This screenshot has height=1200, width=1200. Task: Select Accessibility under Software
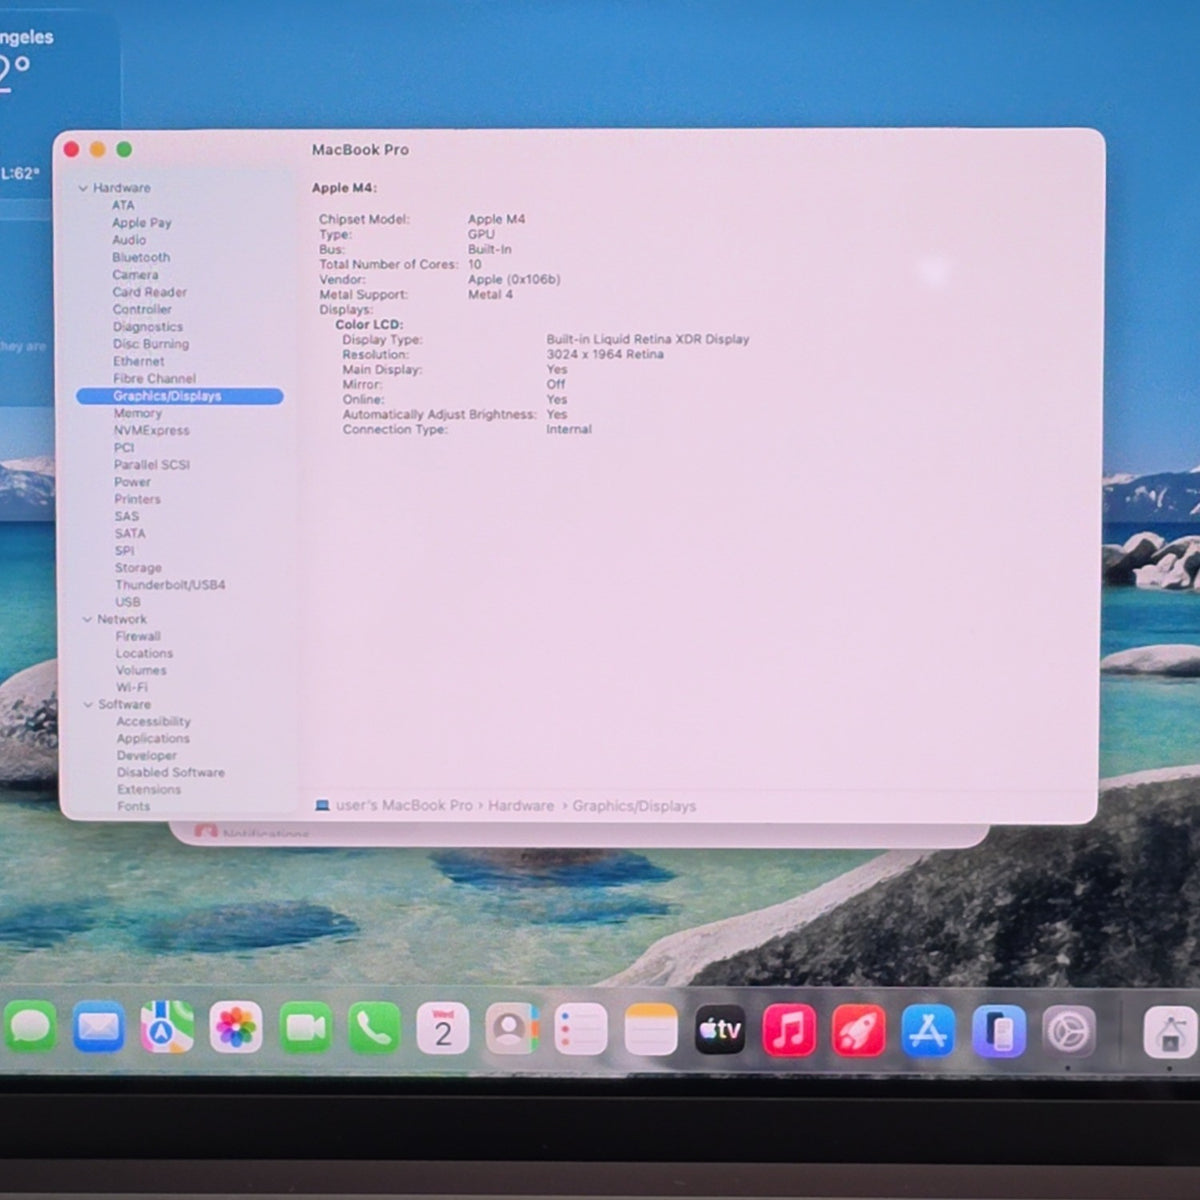[x=153, y=722]
